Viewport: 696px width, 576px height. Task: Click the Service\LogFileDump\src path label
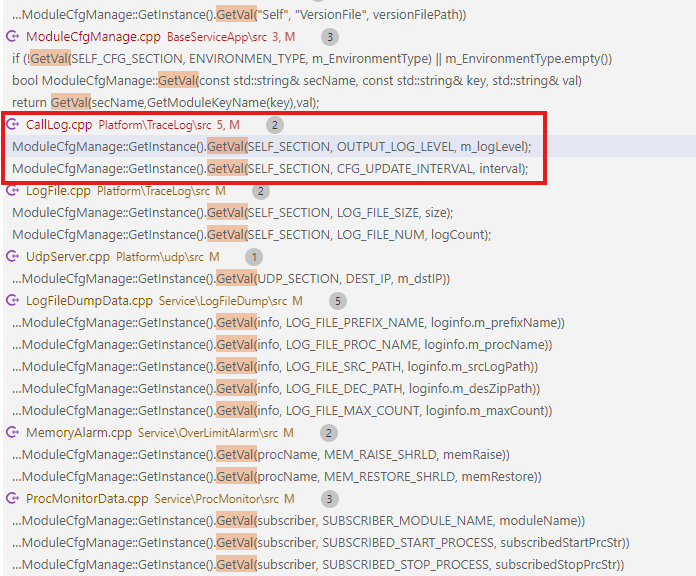click(x=223, y=301)
